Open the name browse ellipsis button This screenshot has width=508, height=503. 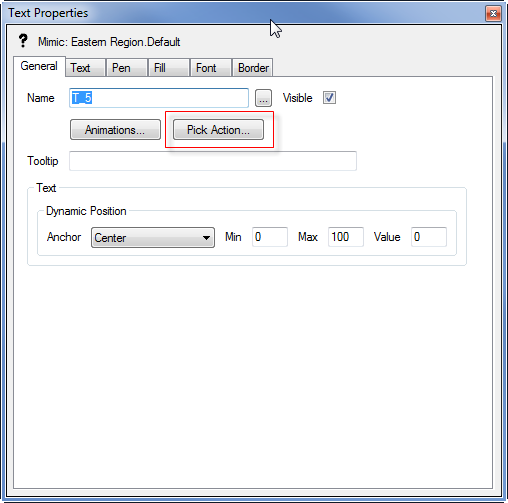(x=263, y=98)
